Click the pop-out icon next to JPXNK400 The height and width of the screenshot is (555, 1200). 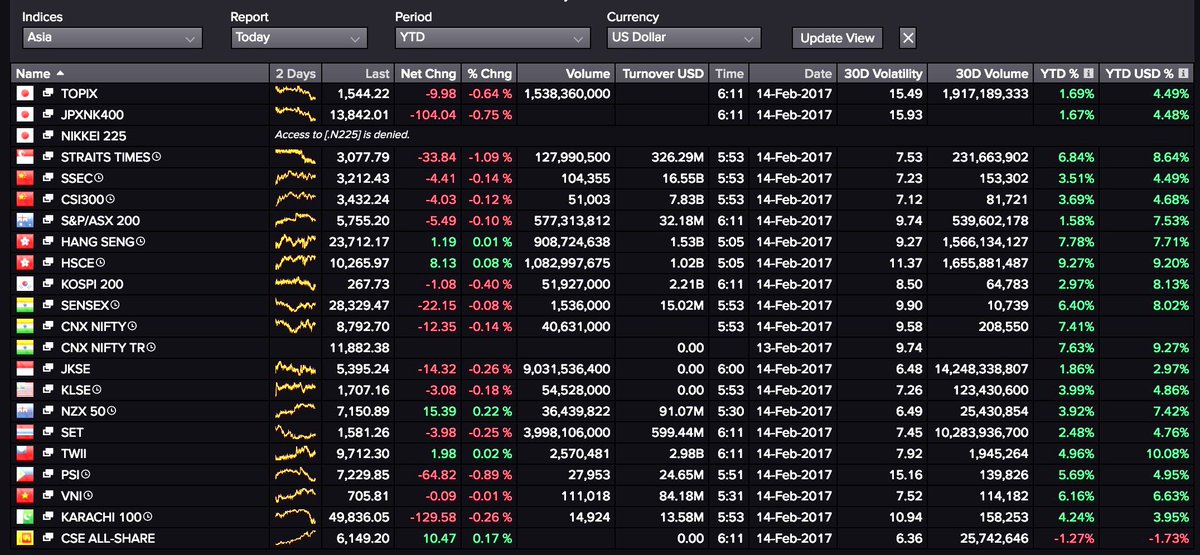point(48,114)
